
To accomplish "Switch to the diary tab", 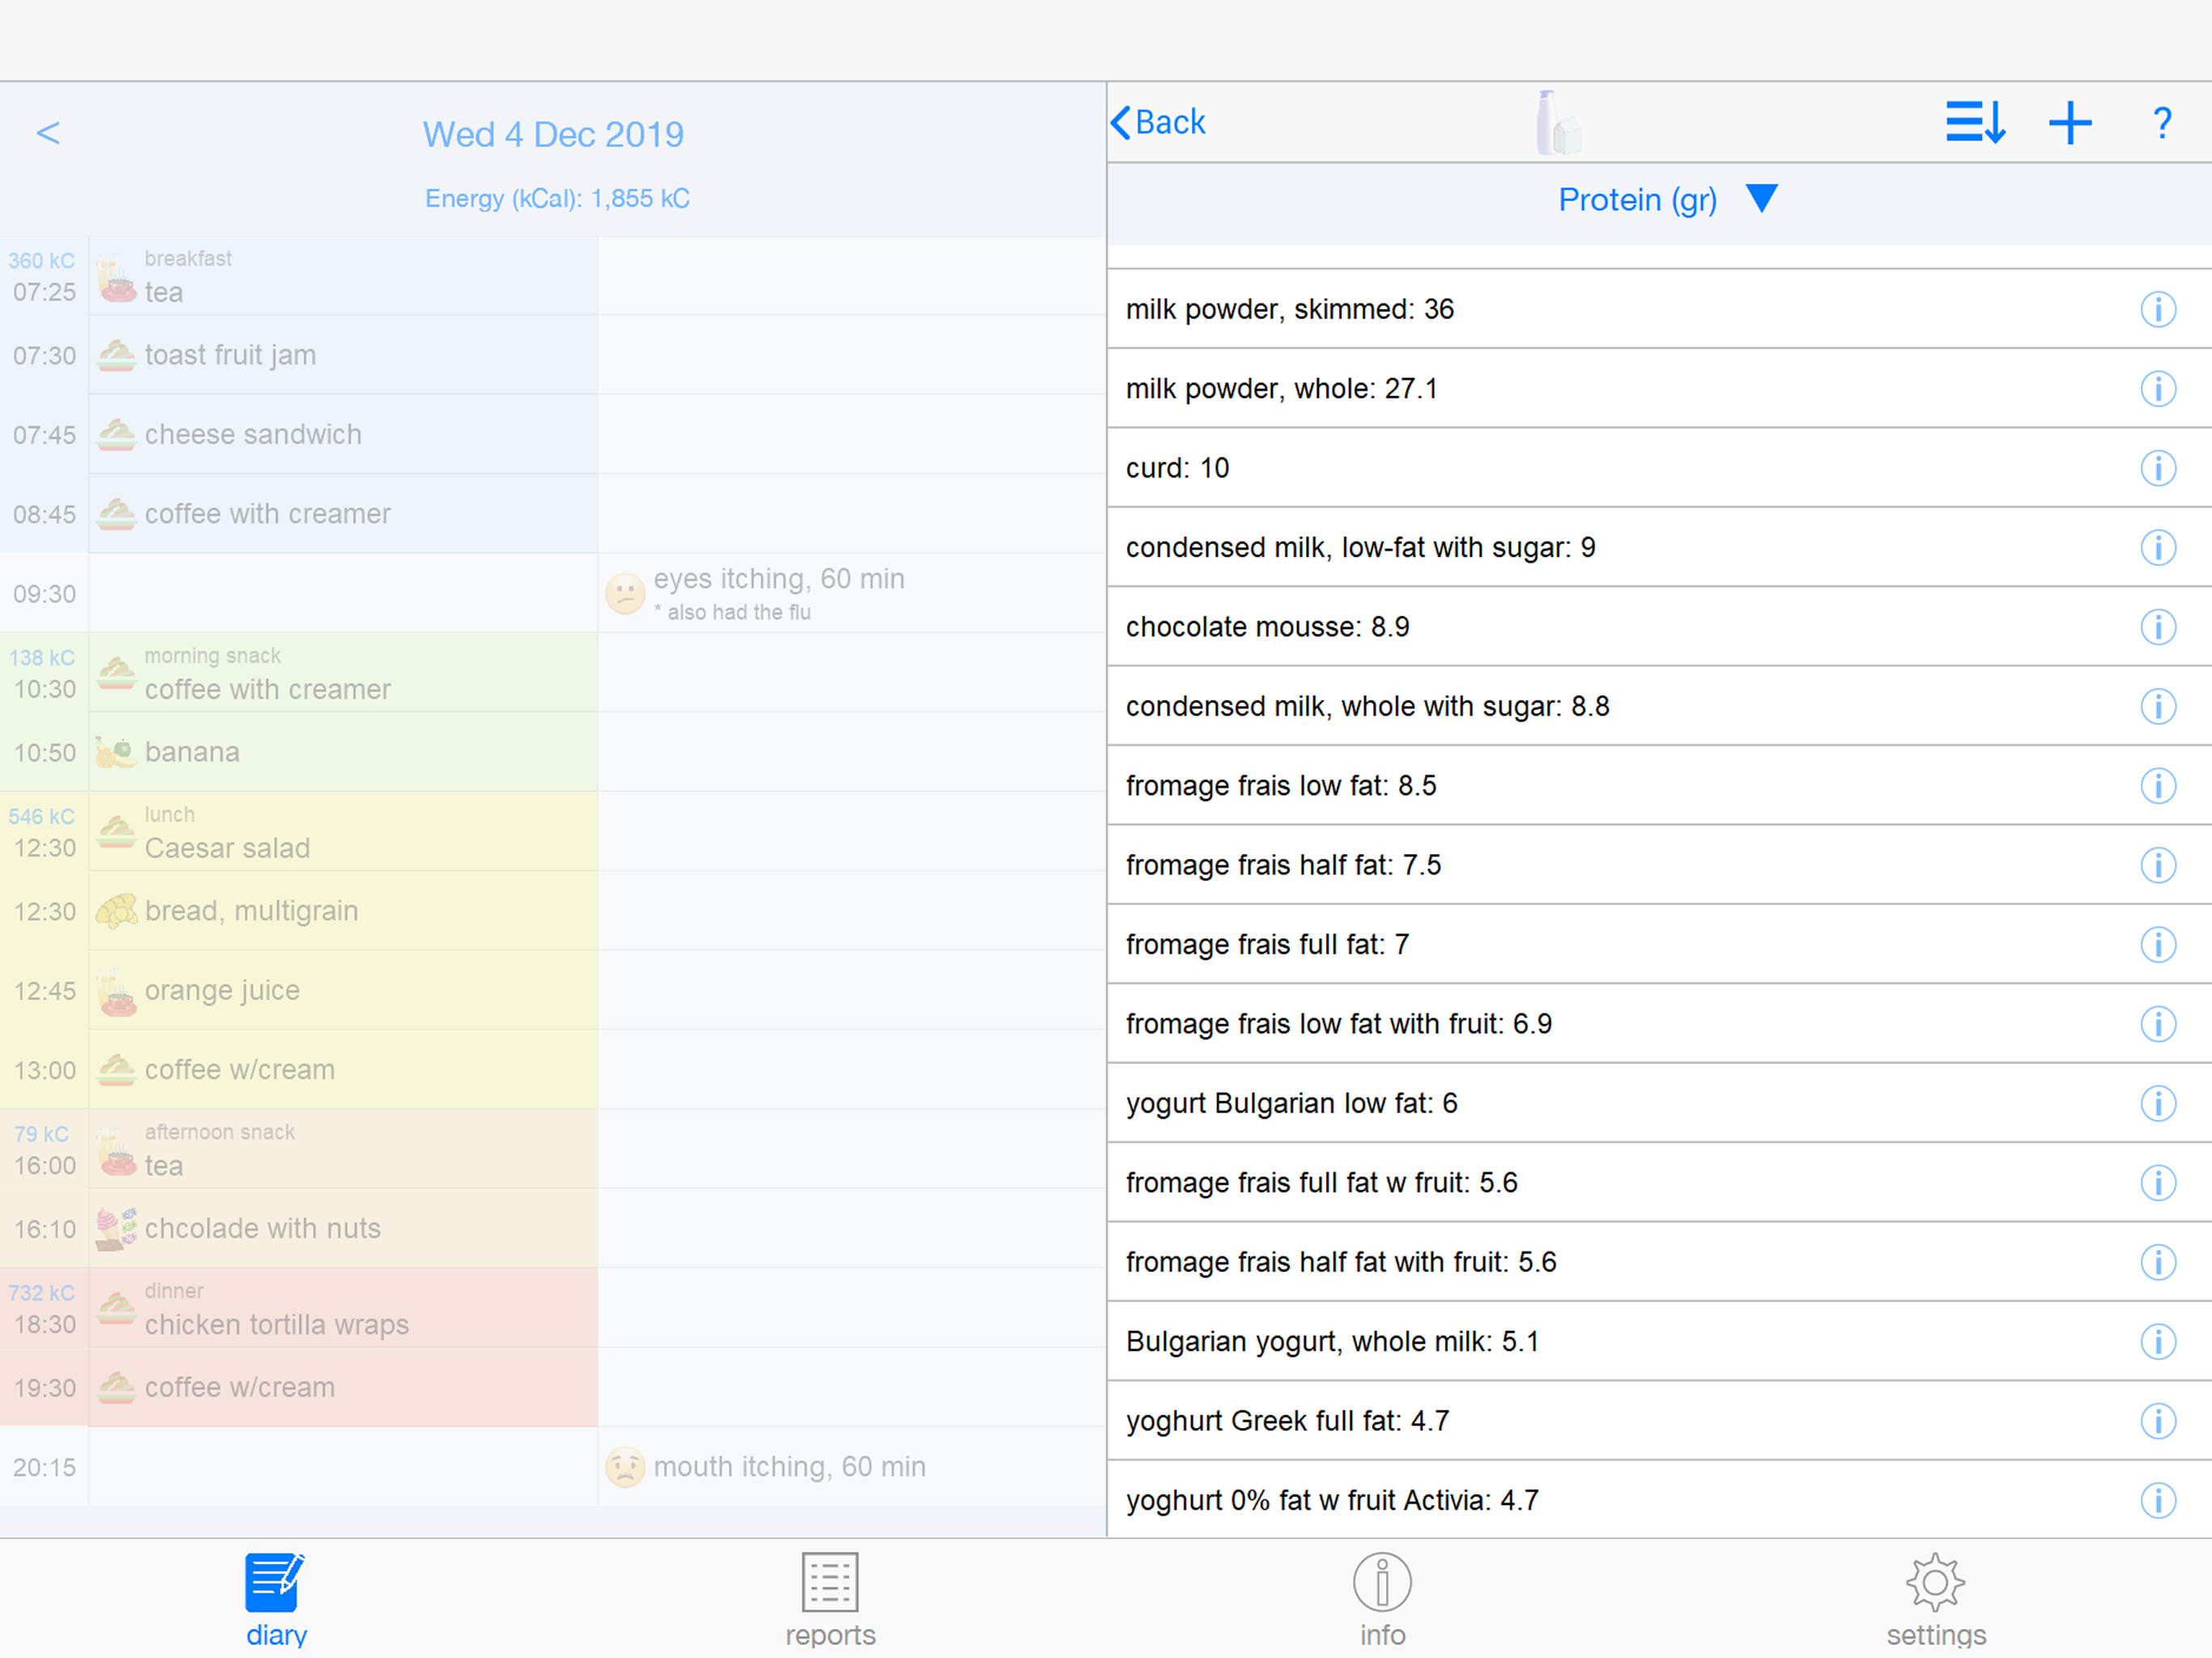I will 276,1599.
